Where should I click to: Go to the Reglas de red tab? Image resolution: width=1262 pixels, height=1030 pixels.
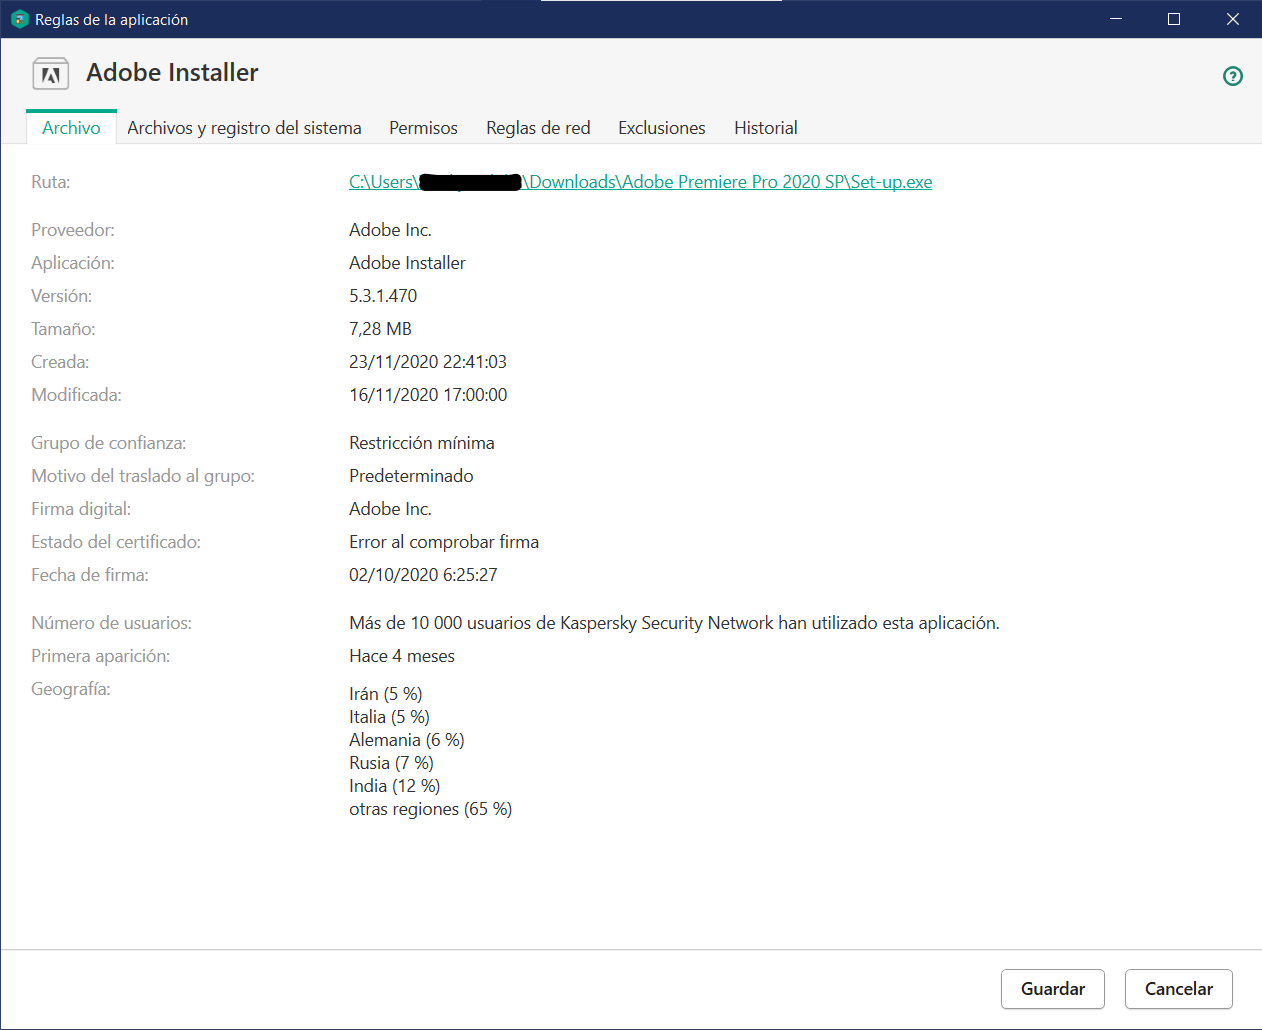538,128
